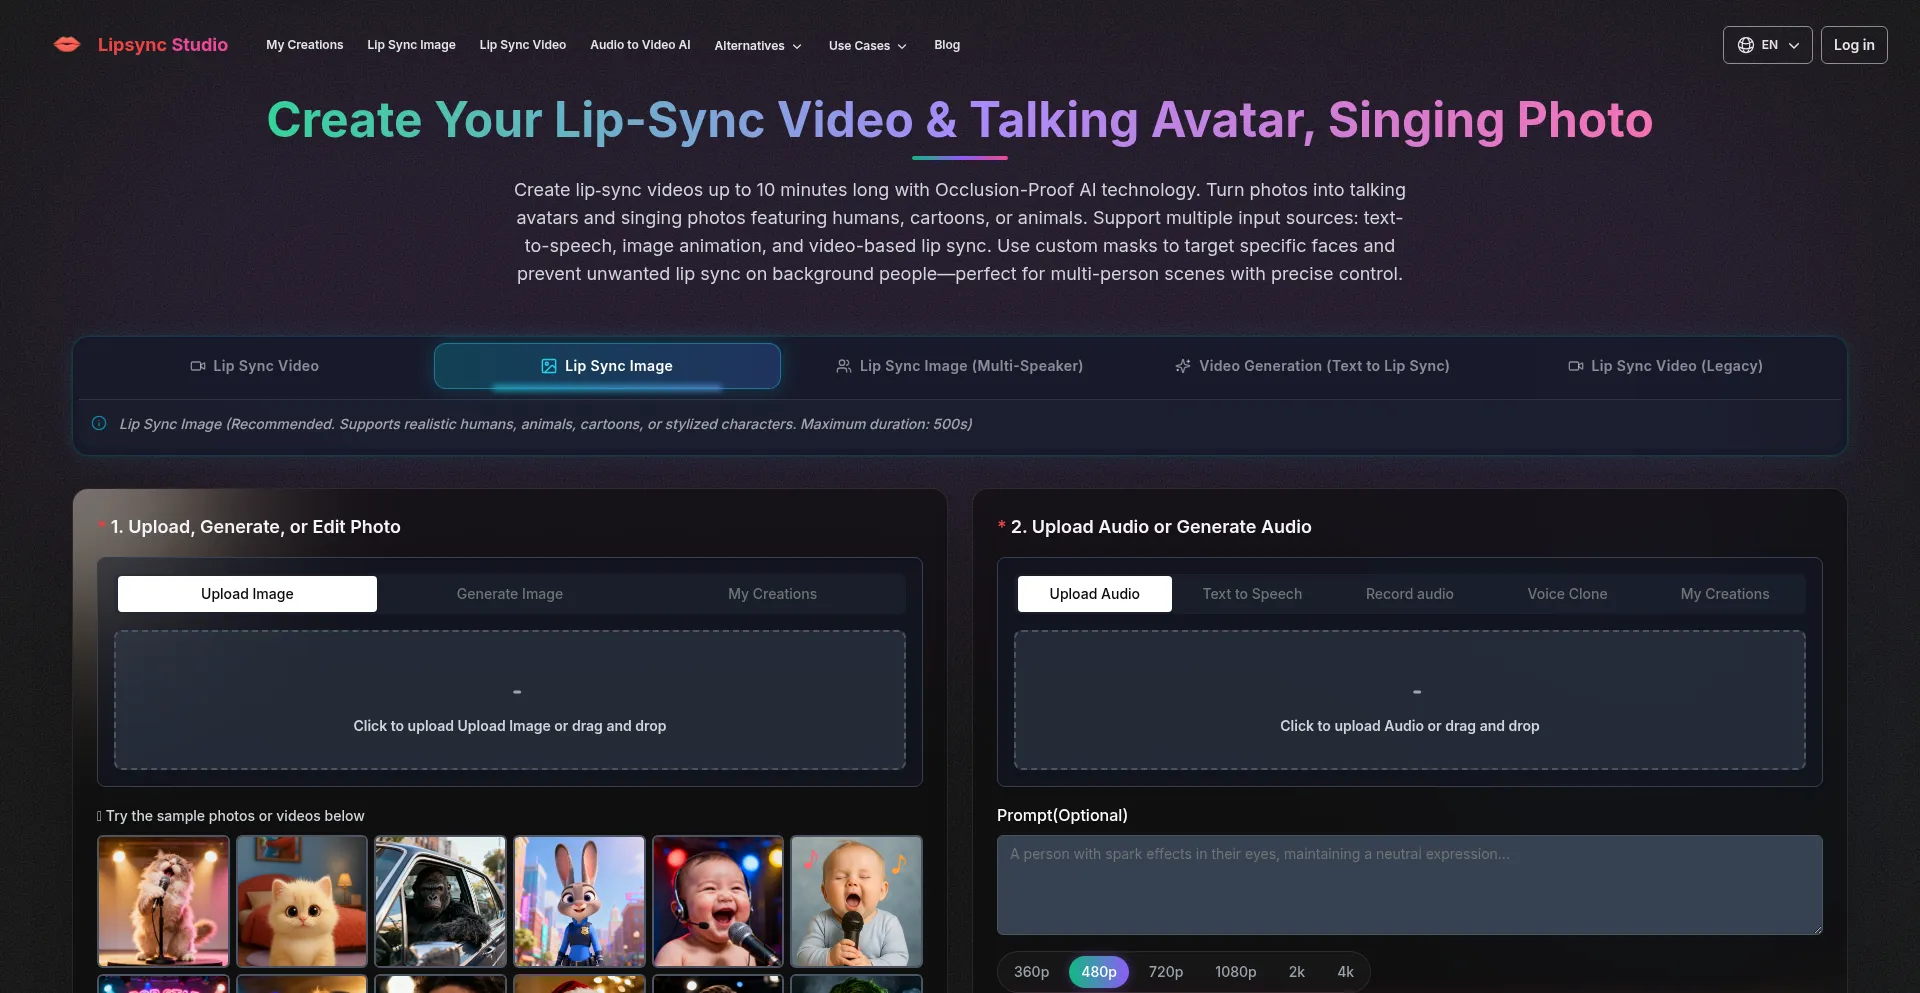
Task: Click the globe language icon
Action: click(1746, 45)
